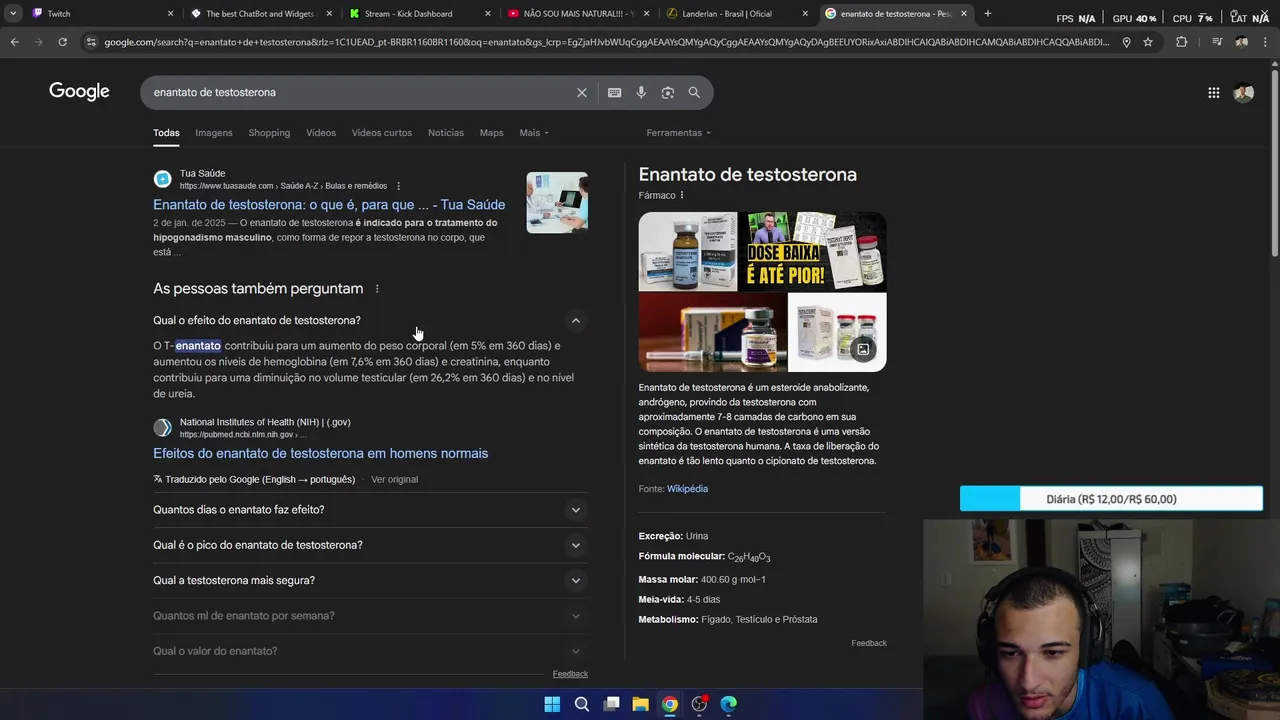This screenshot has height=720, width=1280.
Task: Click inside the Google search input
Action: point(360,93)
